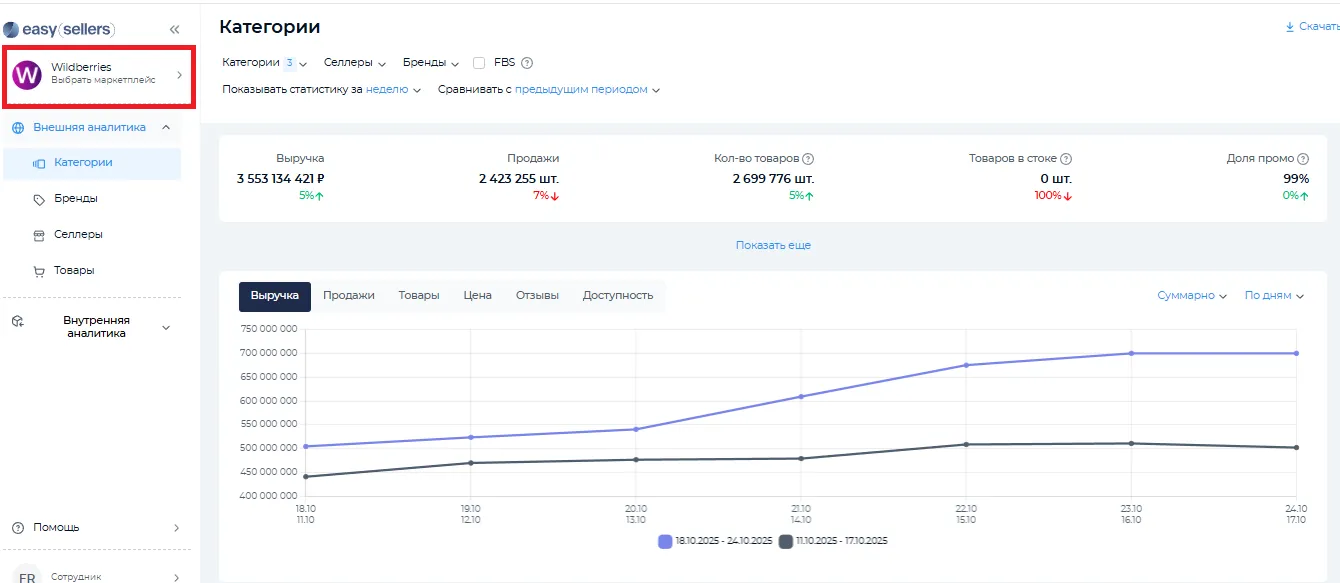Screen dimensions: 1340x583
Task: Switch to the Доступность chart tab
Action: (617, 296)
